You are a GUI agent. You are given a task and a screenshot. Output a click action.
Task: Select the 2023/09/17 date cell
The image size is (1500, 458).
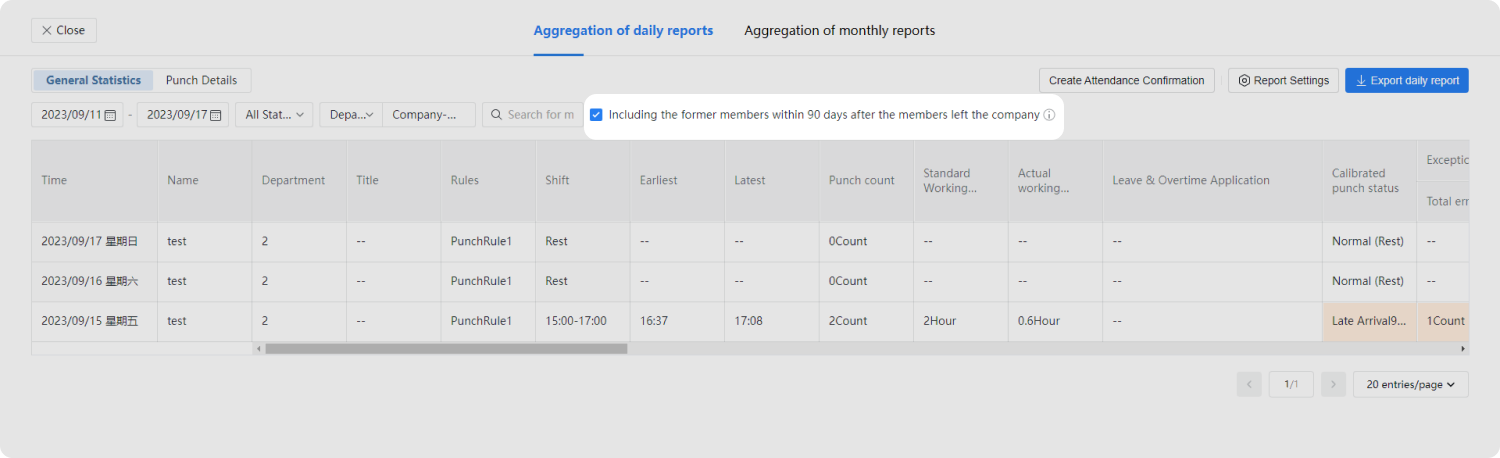pos(94,242)
